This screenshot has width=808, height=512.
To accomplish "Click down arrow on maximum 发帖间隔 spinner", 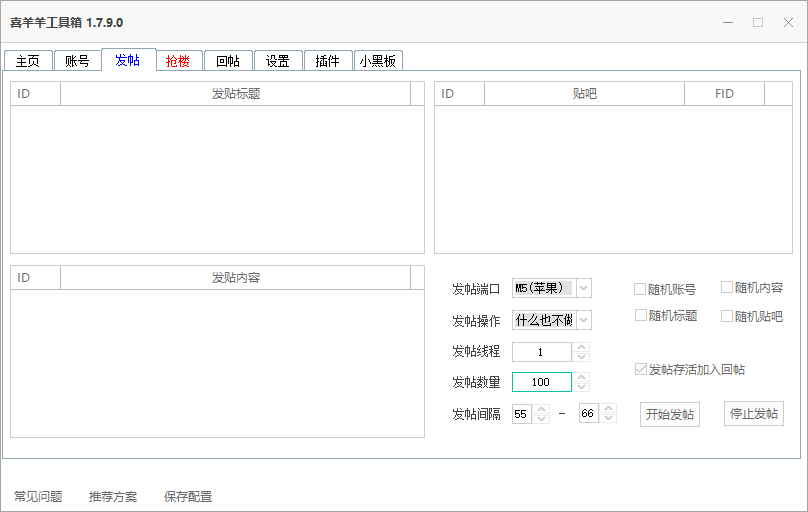I will click(x=608, y=419).
